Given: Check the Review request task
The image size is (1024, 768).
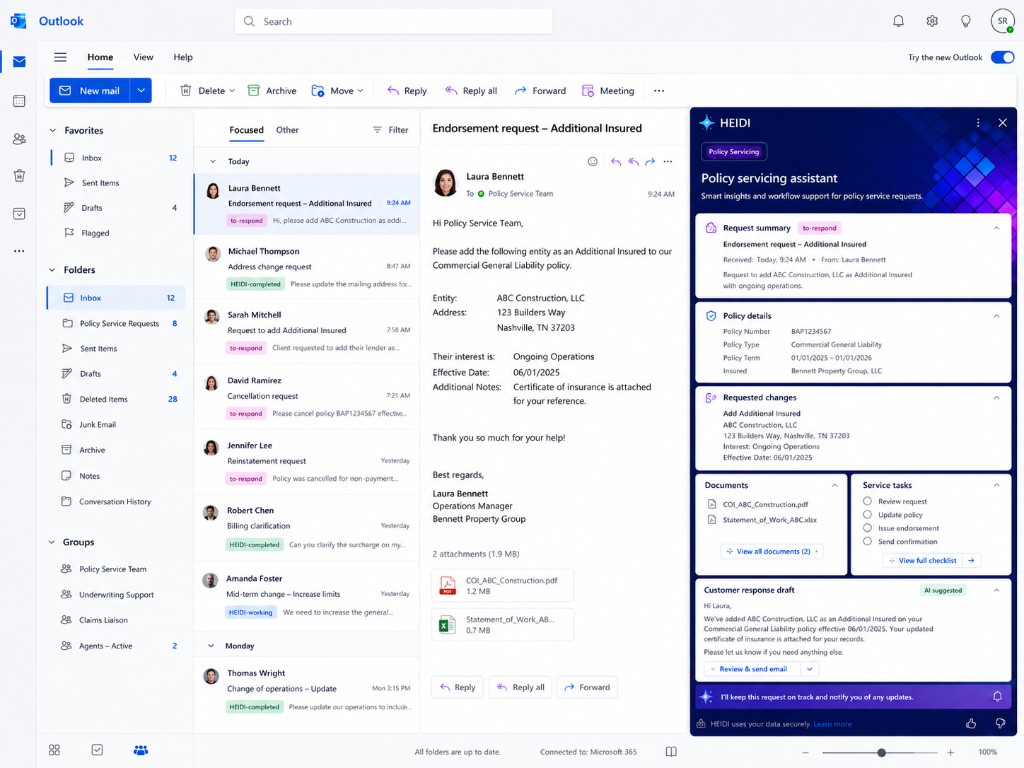Looking at the screenshot, I should pyautogui.click(x=867, y=501).
